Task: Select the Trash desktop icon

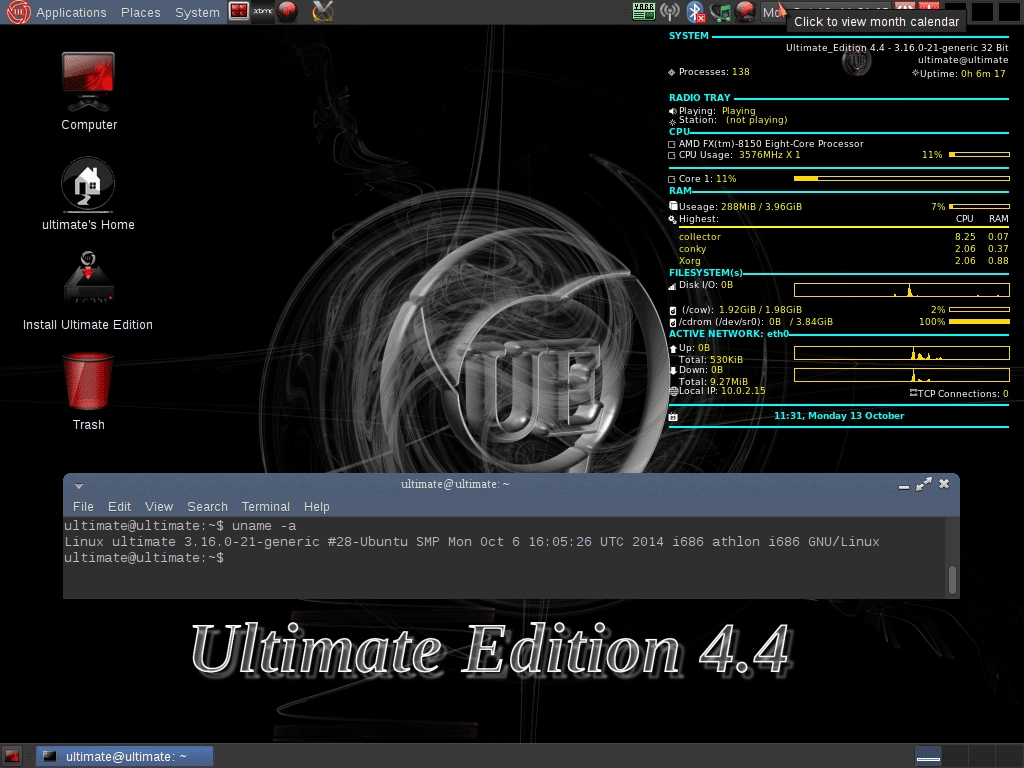Action: click(x=88, y=392)
